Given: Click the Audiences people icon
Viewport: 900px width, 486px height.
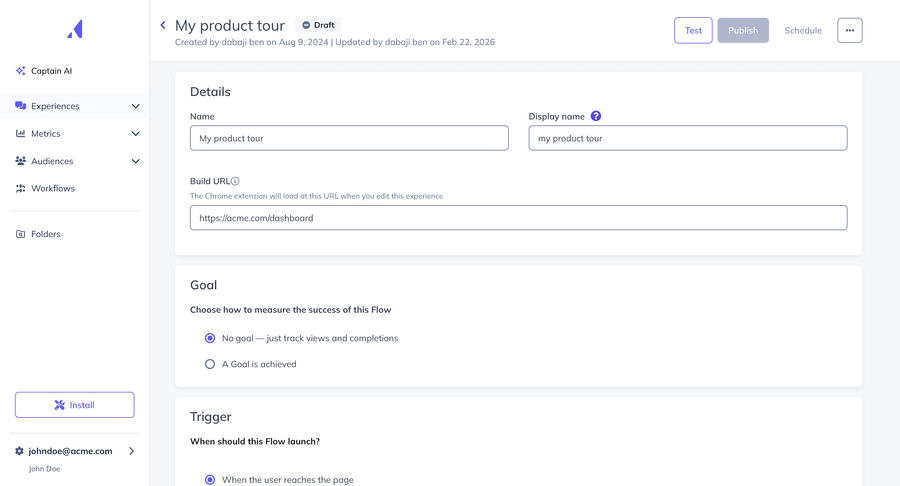Looking at the screenshot, I should [x=21, y=161].
